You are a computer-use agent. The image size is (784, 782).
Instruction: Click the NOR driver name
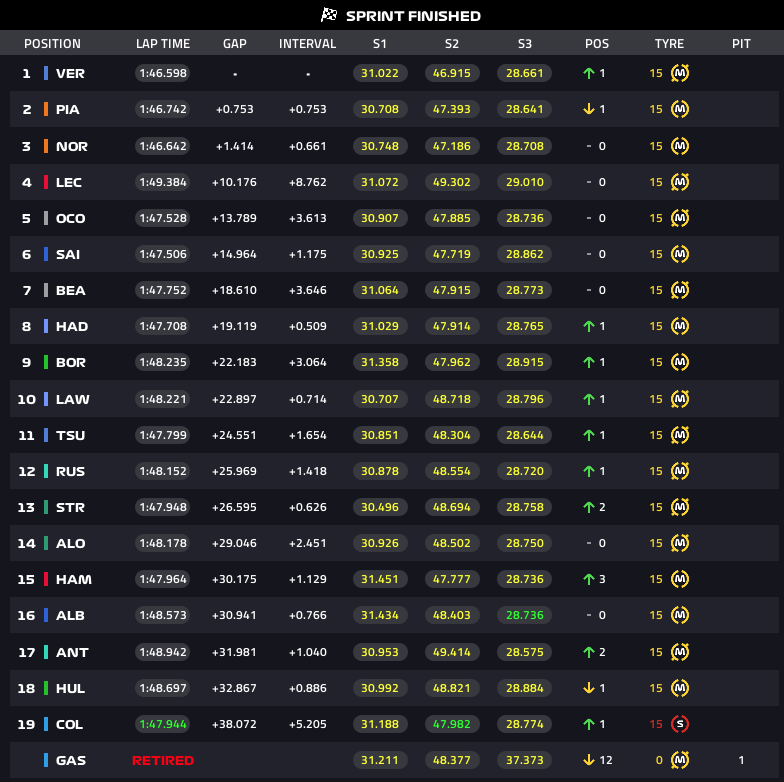[72, 146]
